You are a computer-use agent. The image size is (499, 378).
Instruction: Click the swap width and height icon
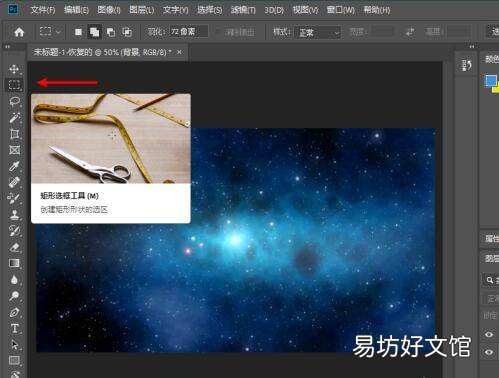[x=410, y=32]
